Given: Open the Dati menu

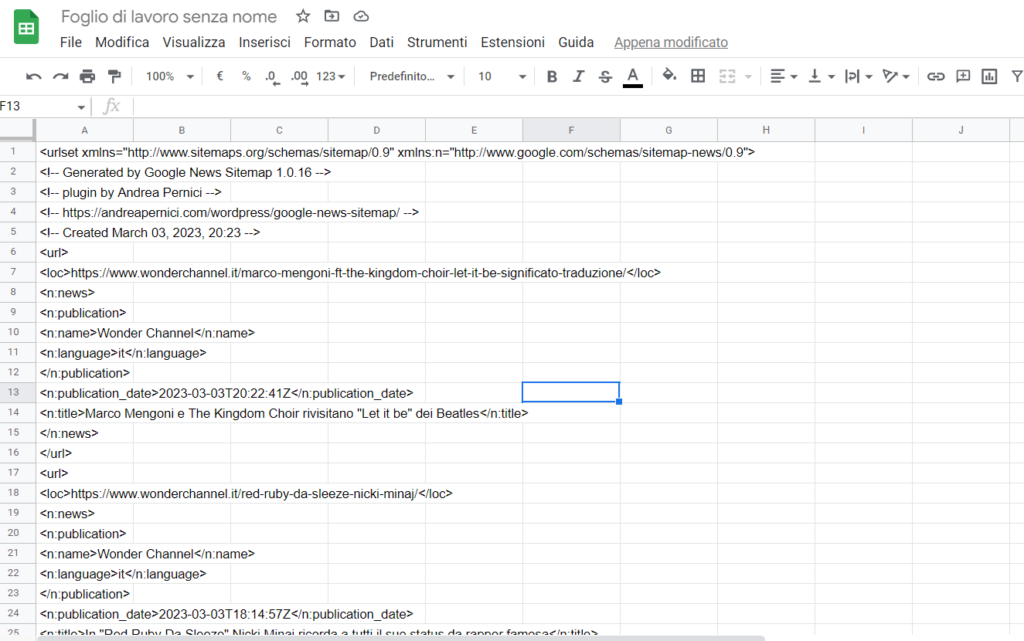Looking at the screenshot, I should [x=381, y=42].
